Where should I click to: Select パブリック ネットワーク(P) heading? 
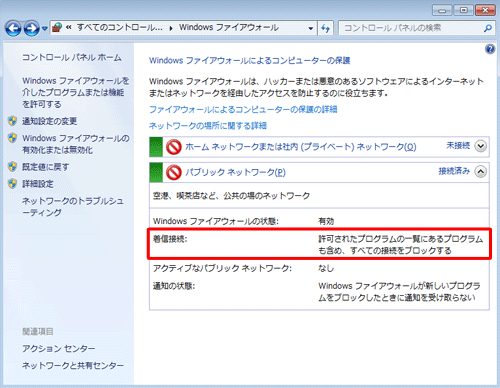pyautogui.click(x=235, y=172)
